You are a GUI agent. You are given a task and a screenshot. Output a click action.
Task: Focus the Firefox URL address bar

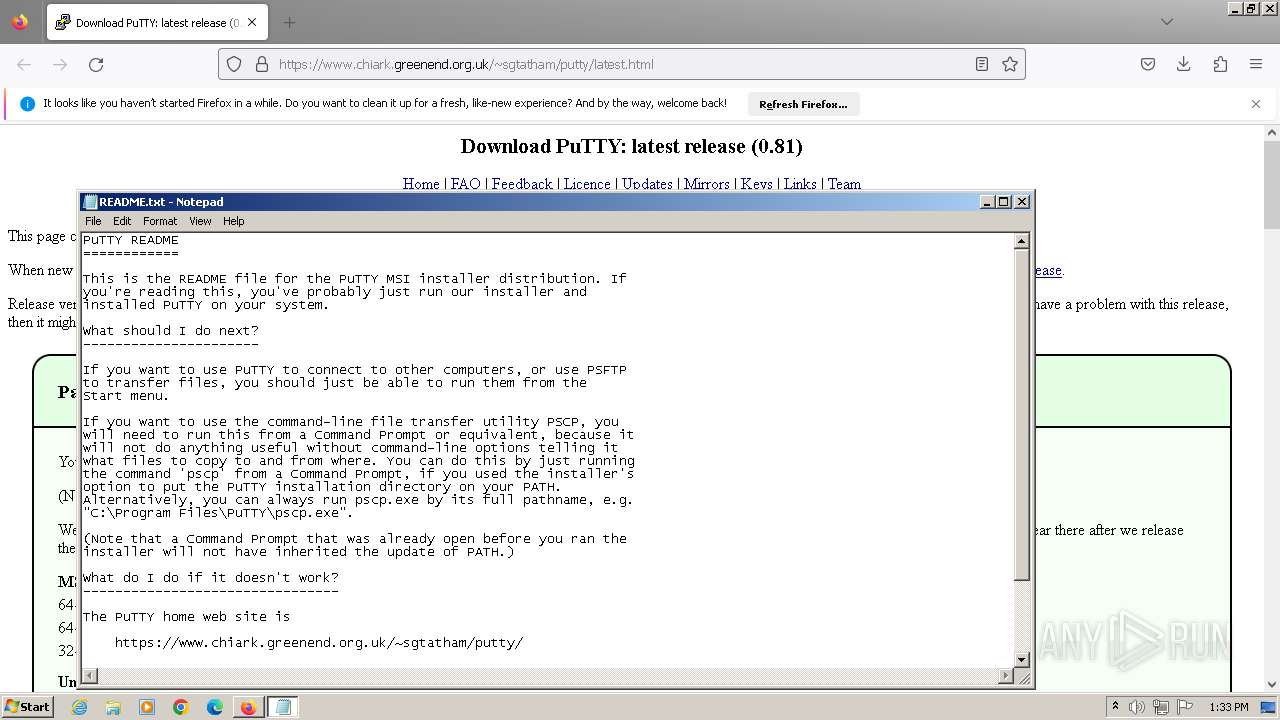(620, 64)
